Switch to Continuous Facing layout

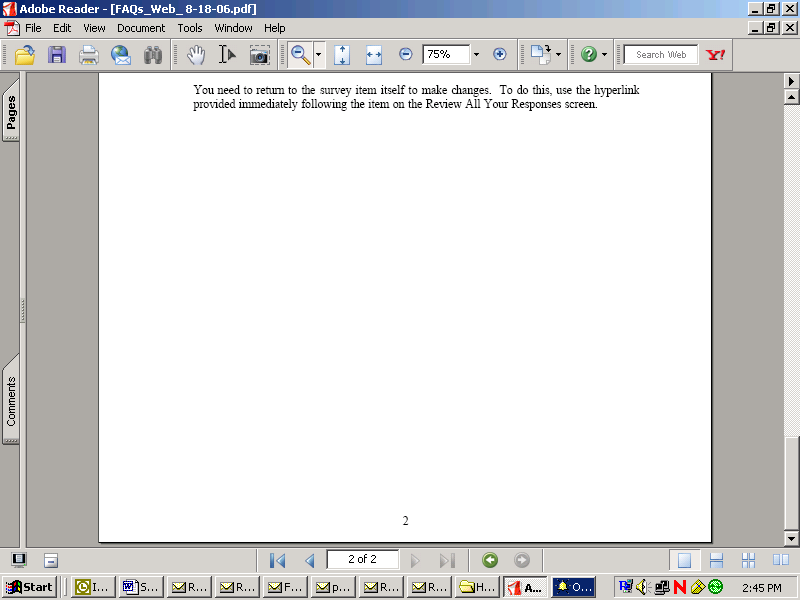pyautogui.click(x=748, y=560)
